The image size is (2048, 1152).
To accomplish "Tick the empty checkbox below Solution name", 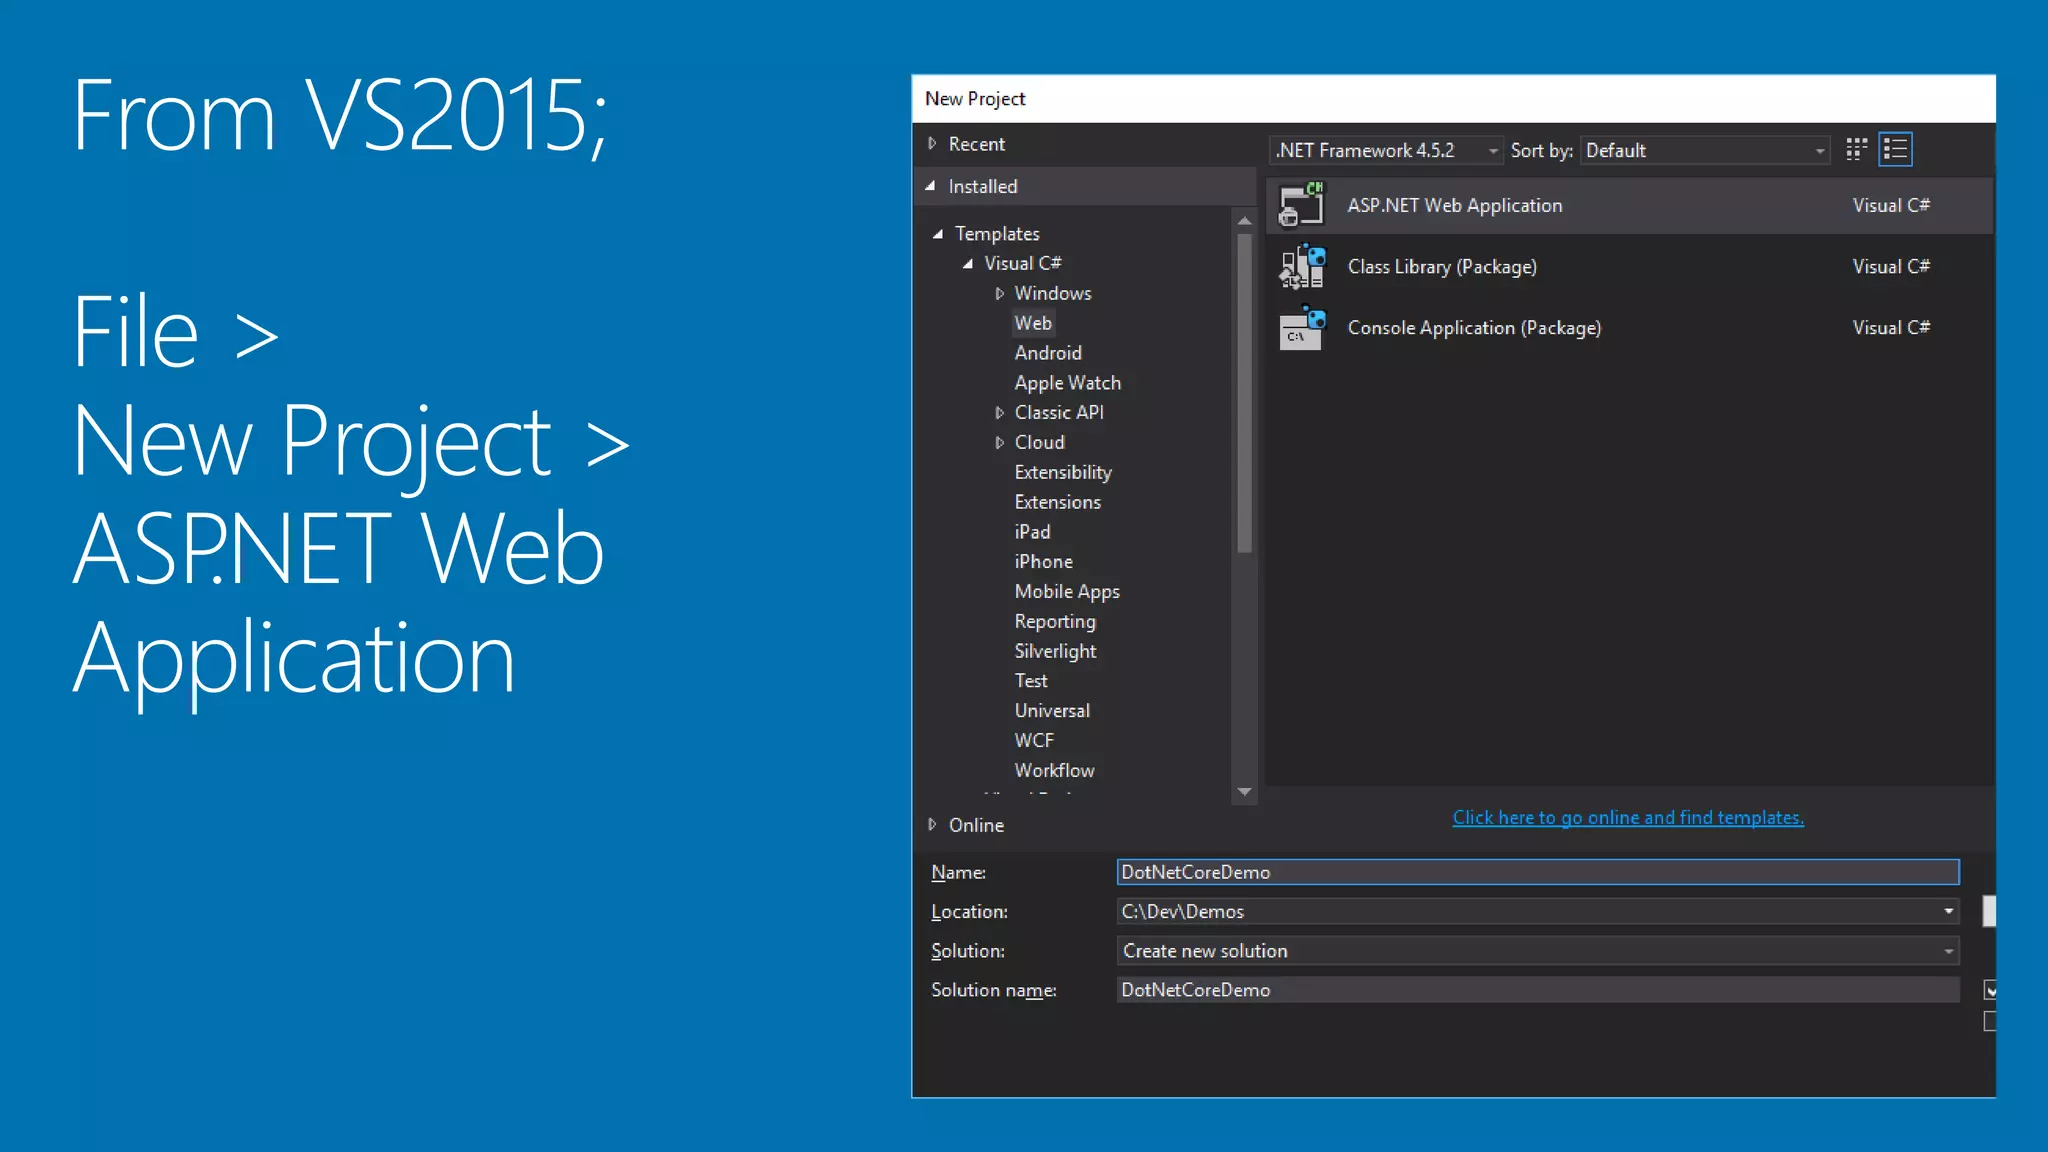I will pos(1990,1021).
